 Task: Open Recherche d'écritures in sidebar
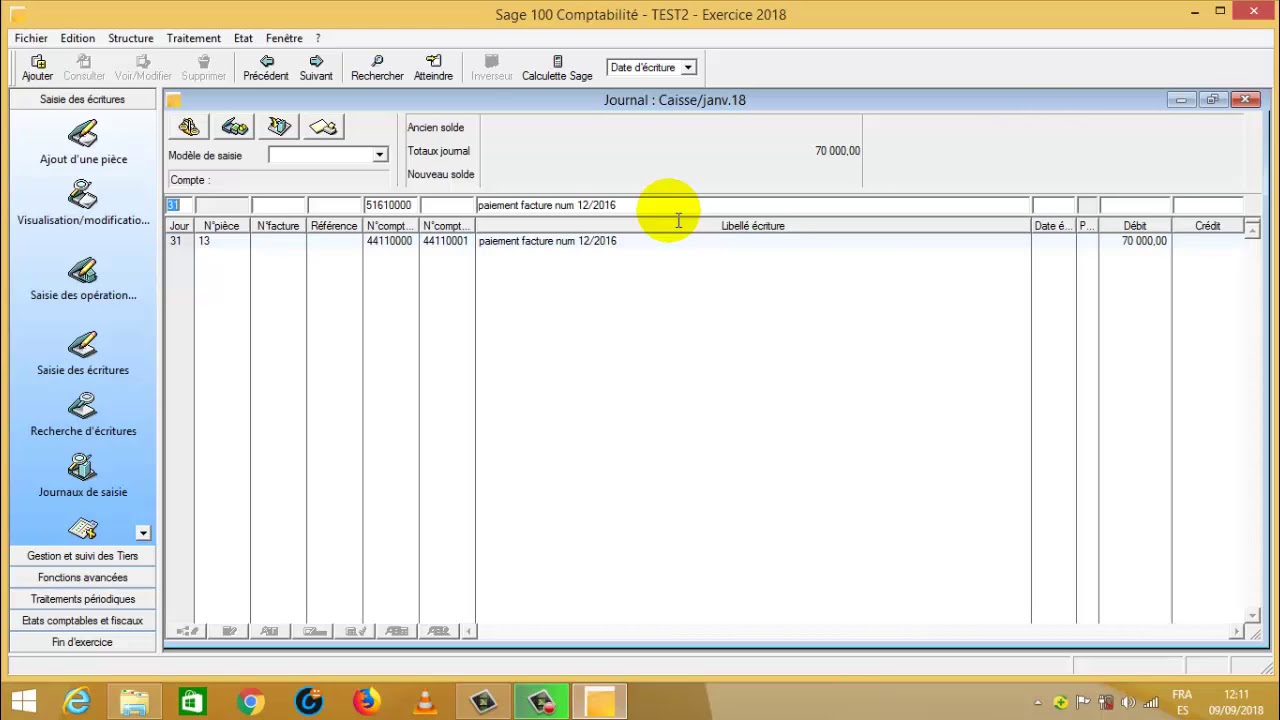coord(83,415)
